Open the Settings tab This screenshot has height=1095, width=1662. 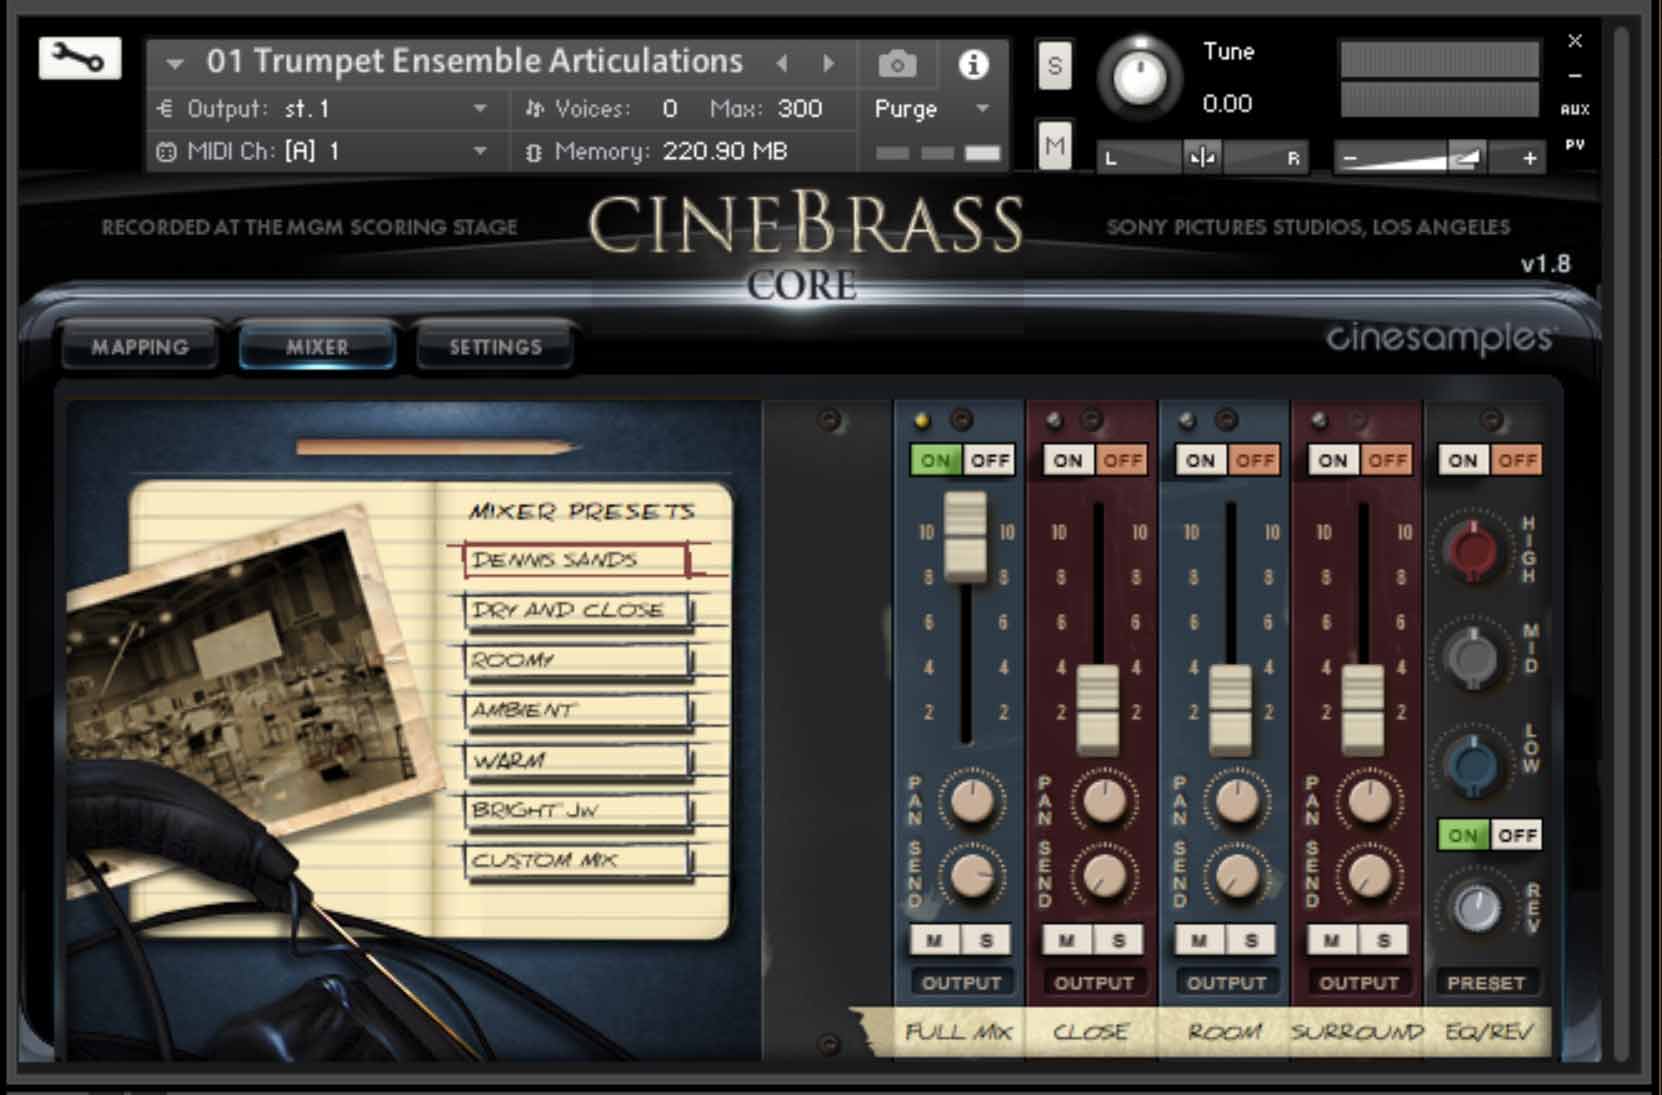pyautogui.click(x=494, y=346)
